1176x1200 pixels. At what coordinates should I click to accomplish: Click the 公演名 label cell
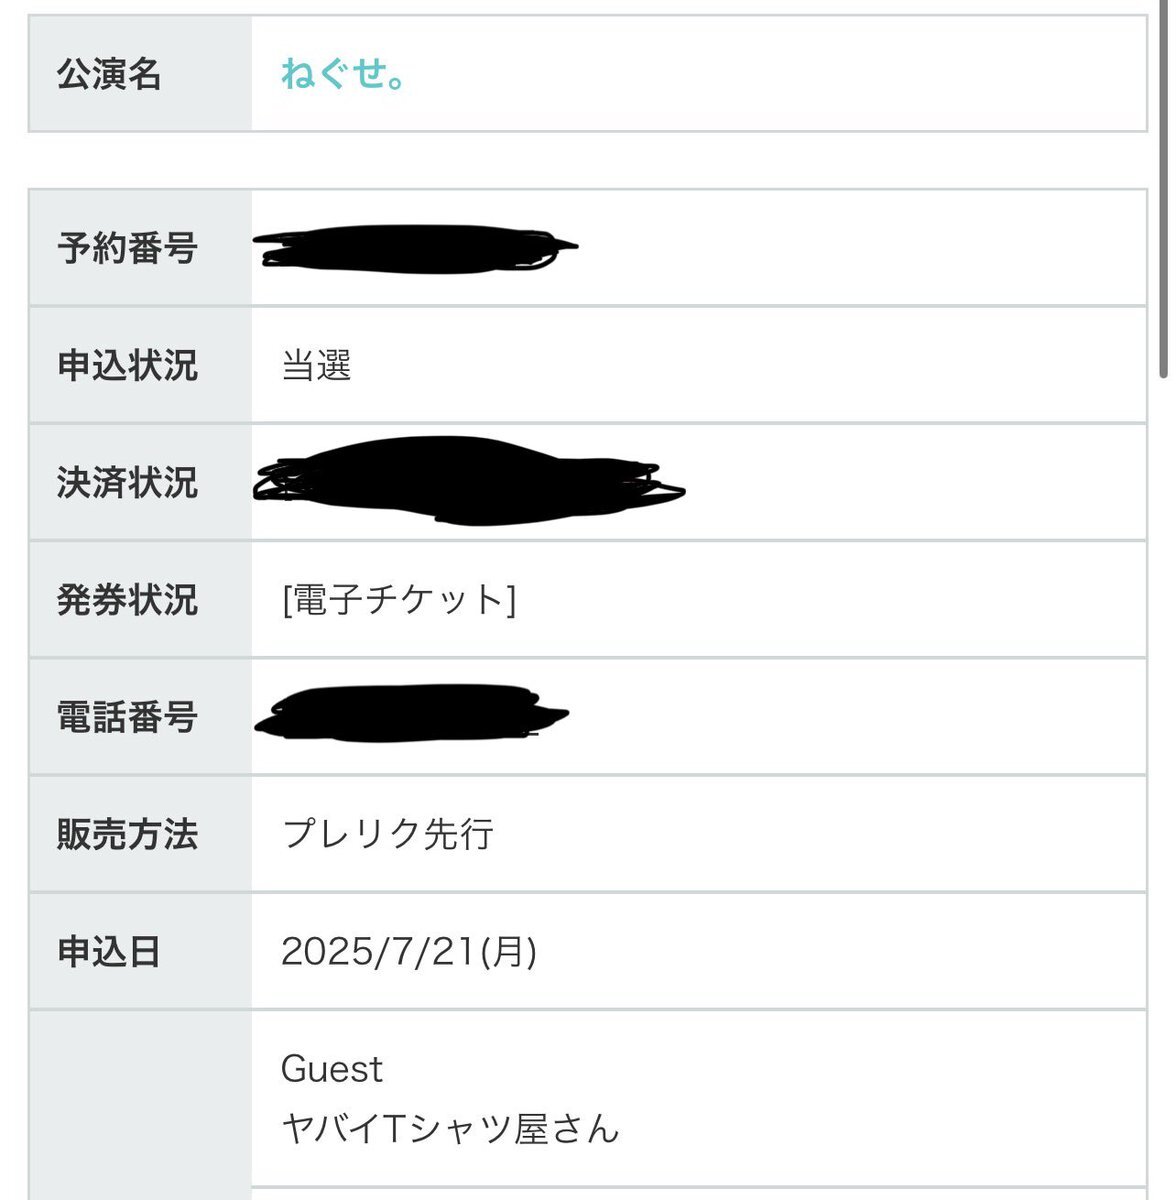(140, 74)
